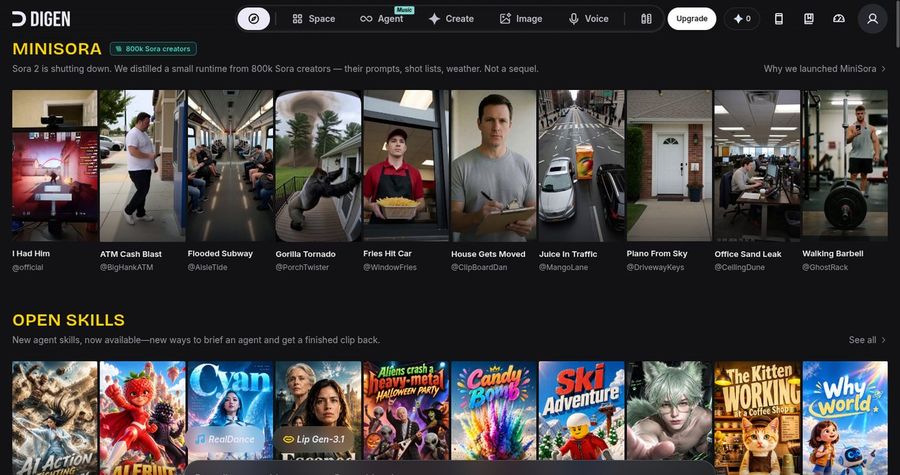Open the sparkle credits counter
This screenshot has height=475, width=900.
742,19
